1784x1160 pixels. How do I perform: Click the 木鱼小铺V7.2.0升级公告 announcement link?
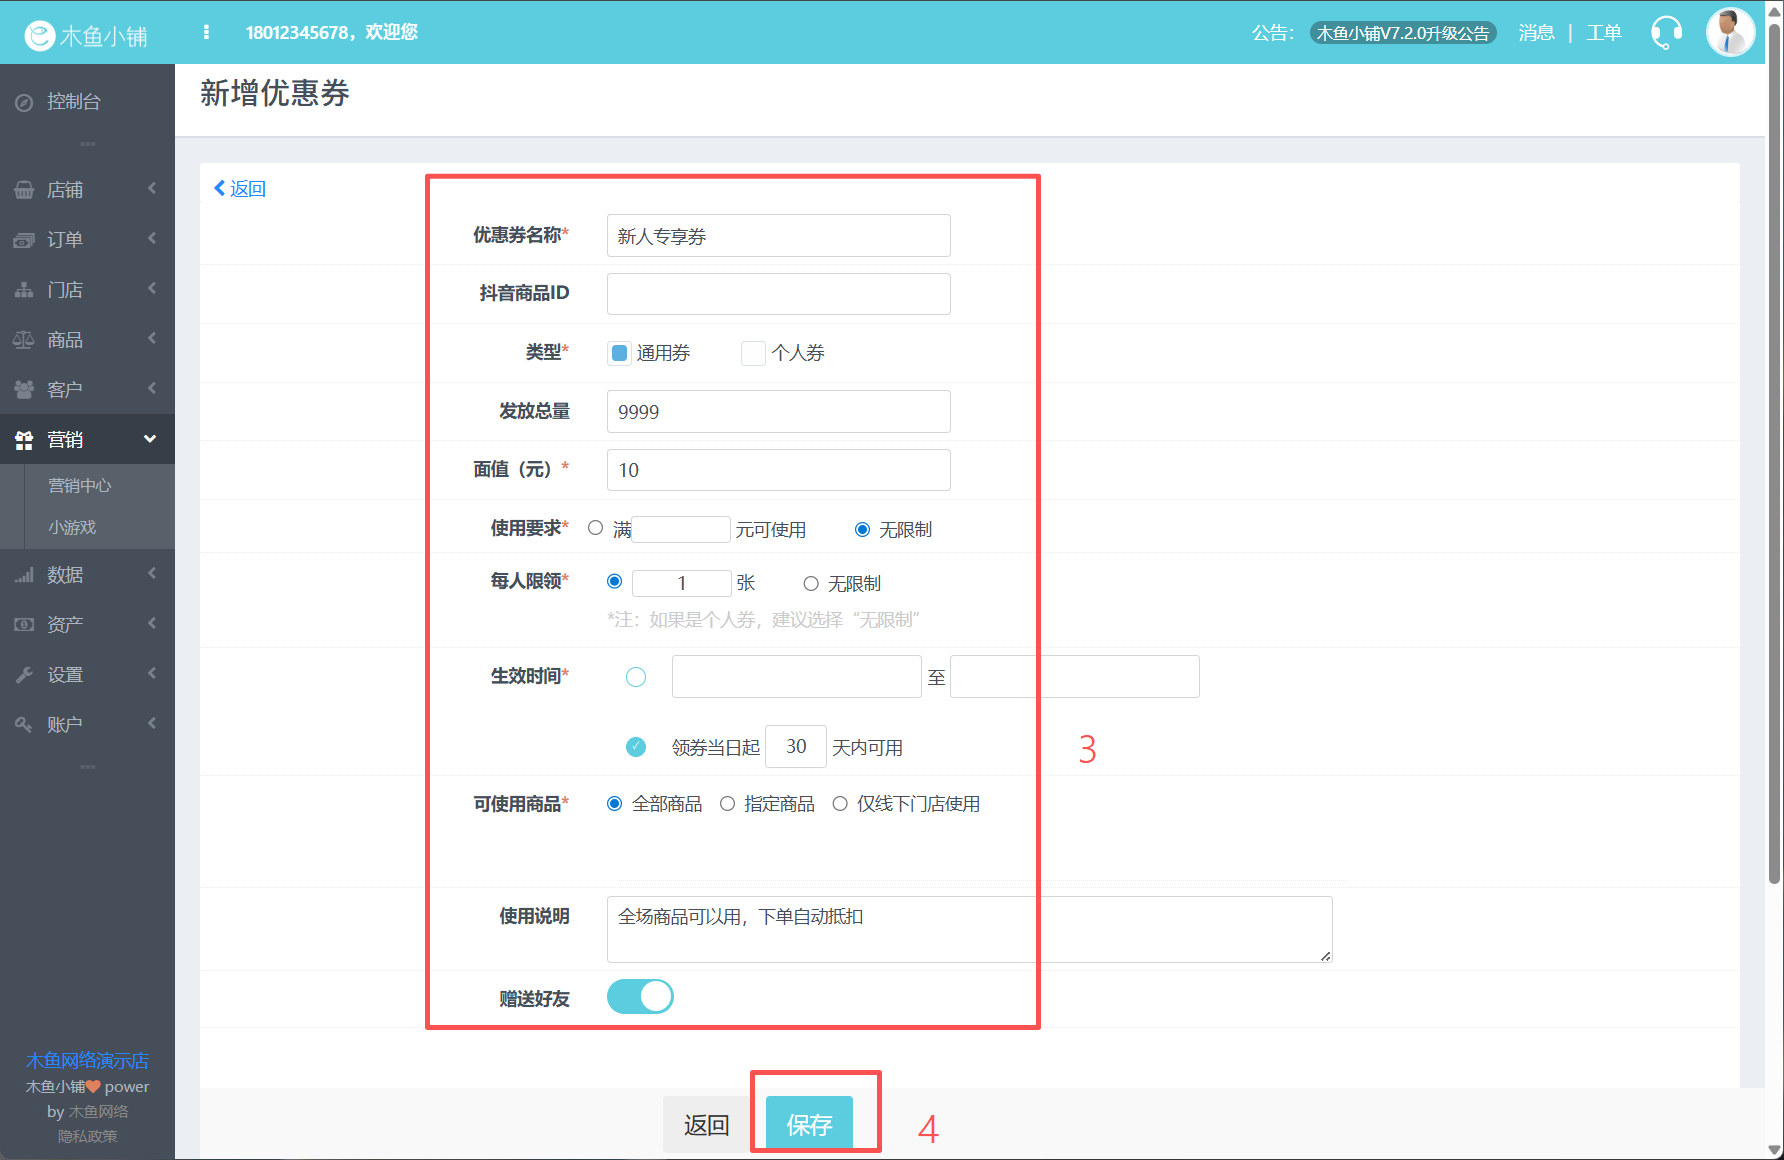(x=1402, y=33)
